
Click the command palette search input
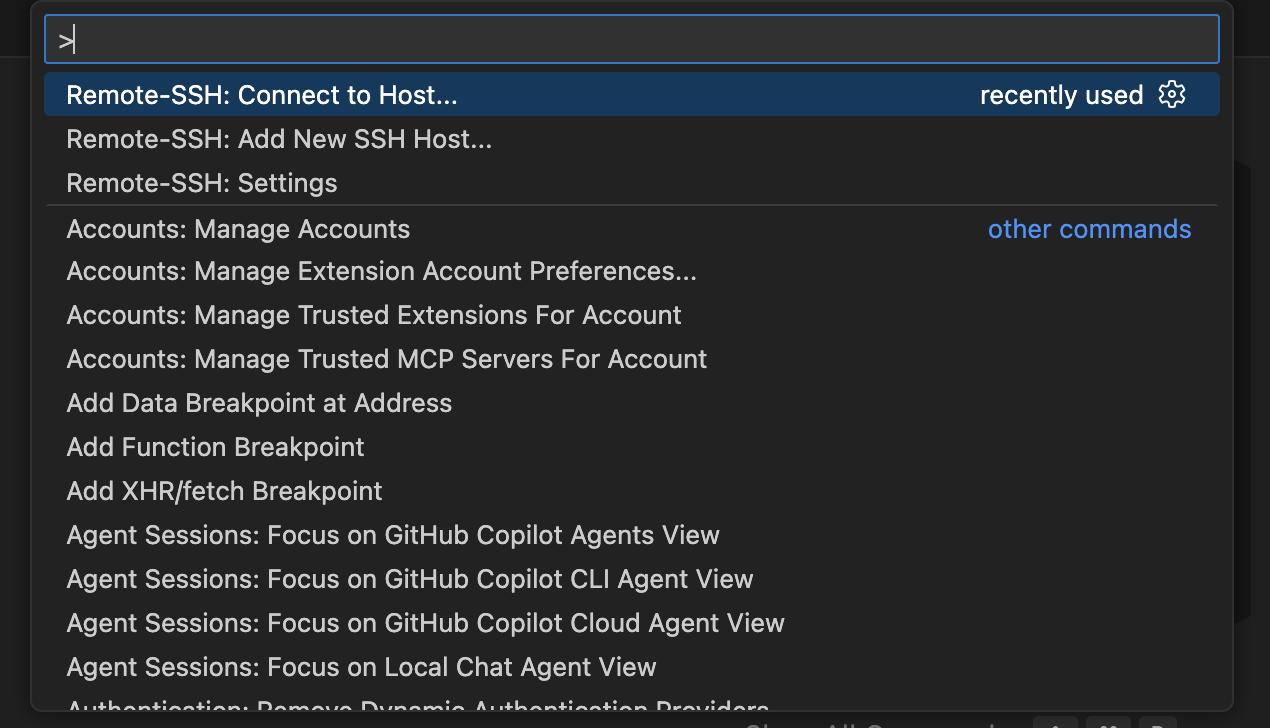632,41
